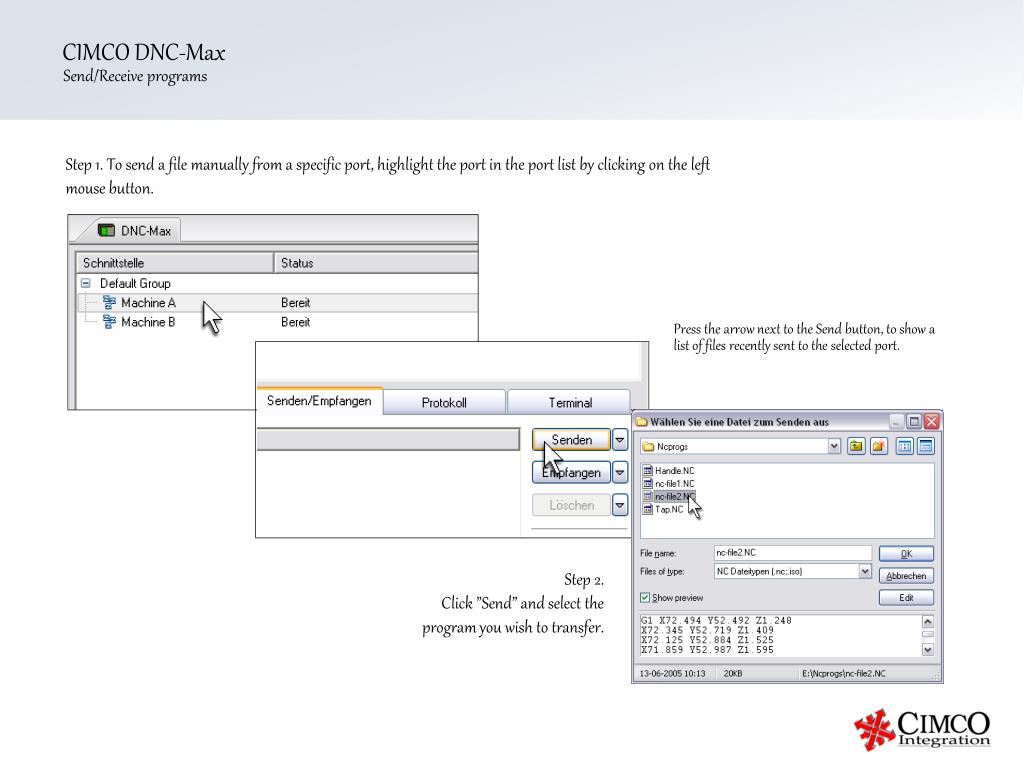The image size is (1024, 768).
Task: Click the Machine A port icon
Action: [x=109, y=302]
